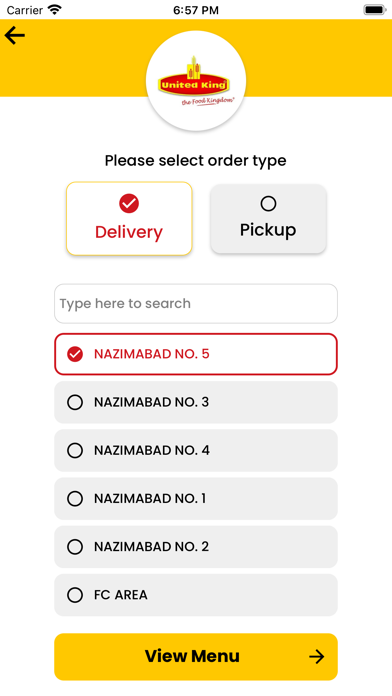The image size is (392, 696).
Task: Tap the United King logo
Action: [196, 81]
